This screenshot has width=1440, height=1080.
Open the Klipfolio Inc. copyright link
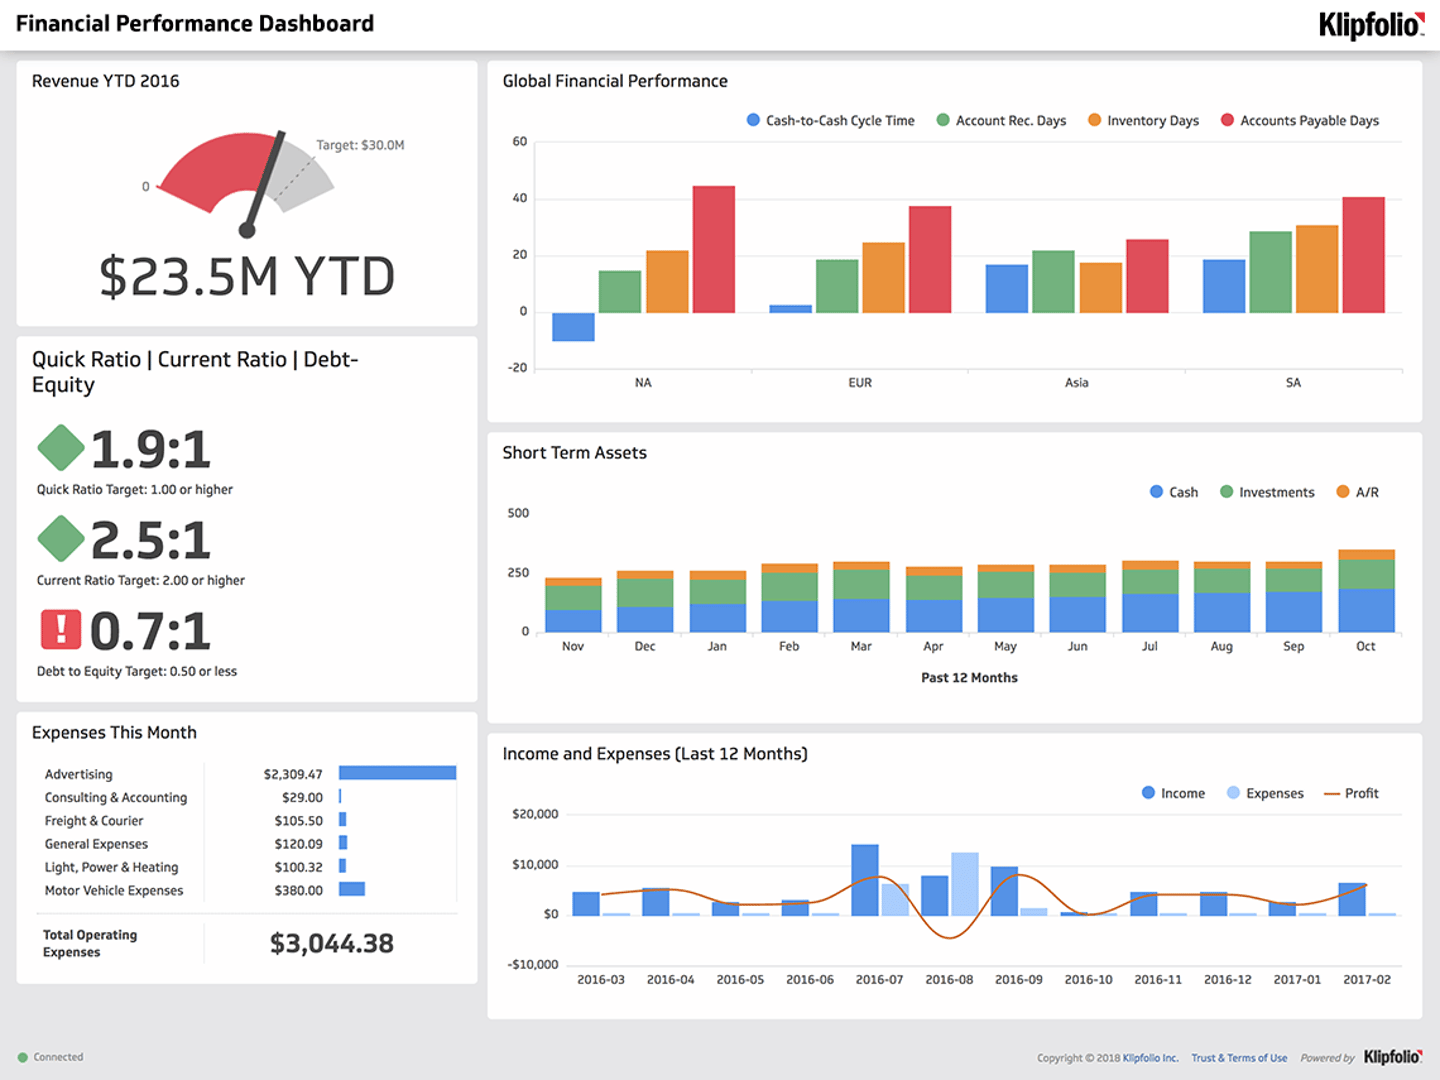pyautogui.click(x=1150, y=1058)
